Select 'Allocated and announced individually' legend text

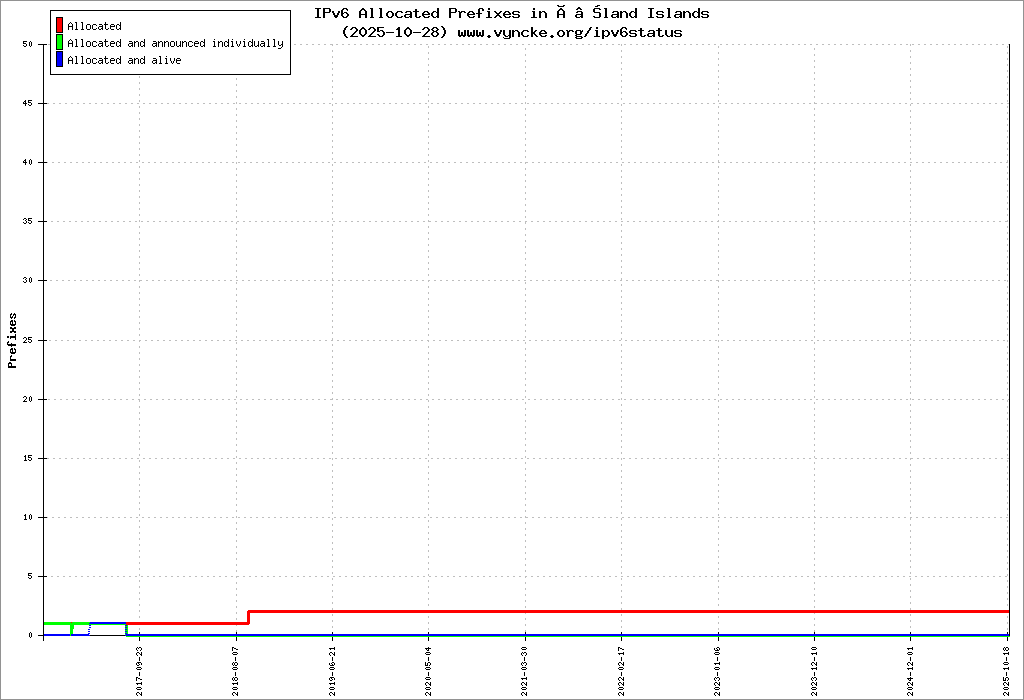[x=175, y=43]
